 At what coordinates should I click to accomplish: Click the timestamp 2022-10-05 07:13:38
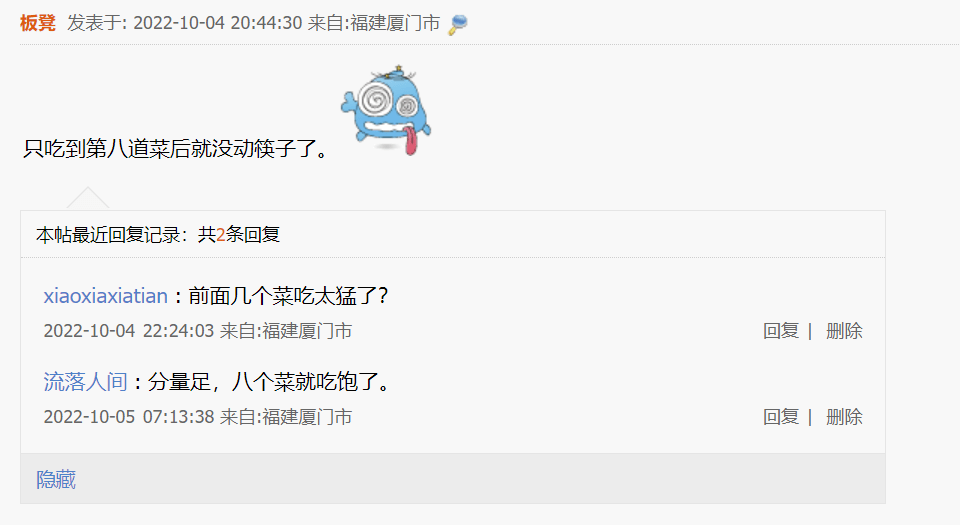[129, 417]
